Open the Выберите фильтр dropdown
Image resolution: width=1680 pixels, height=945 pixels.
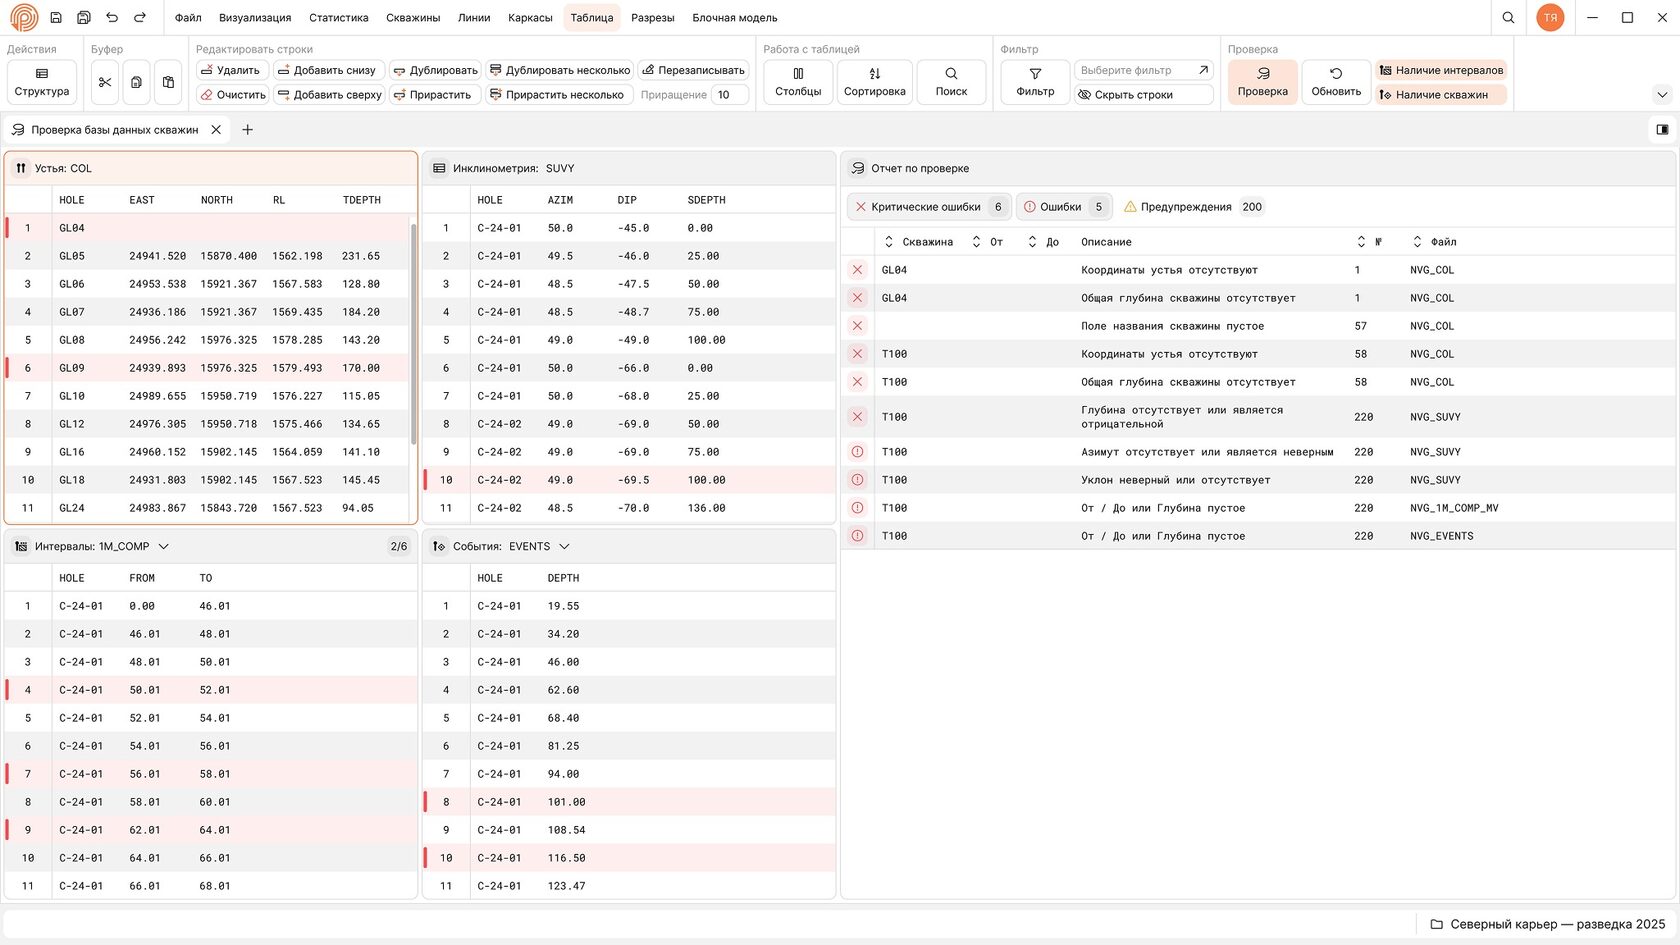(x=1144, y=70)
